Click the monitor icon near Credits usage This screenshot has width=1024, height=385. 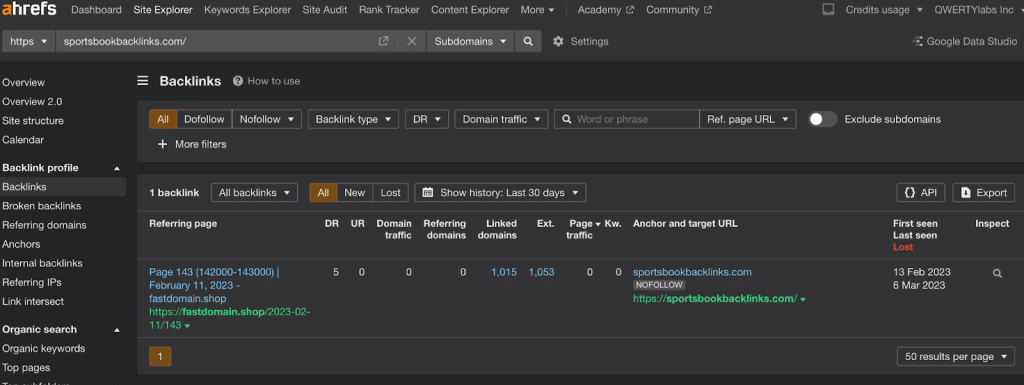point(828,10)
